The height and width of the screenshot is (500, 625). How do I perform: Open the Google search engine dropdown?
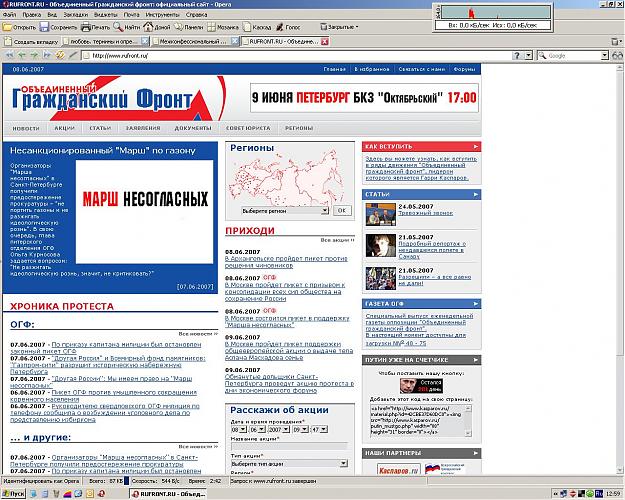pos(605,55)
